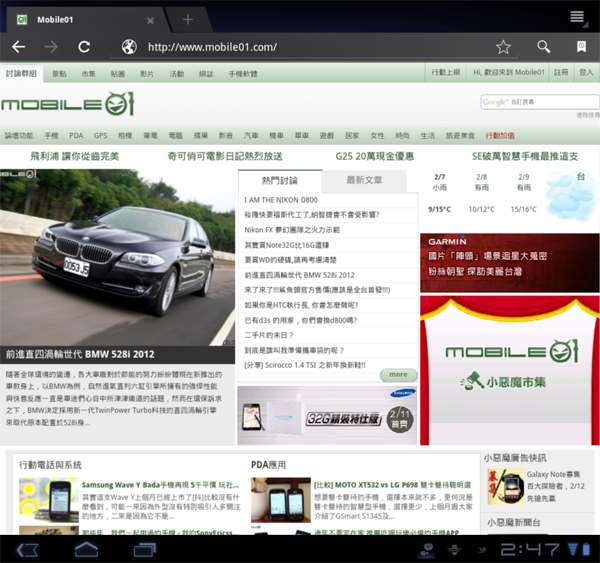This screenshot has width=600, height=563.
Task: Click the Galaxy Note募集 ad thumbnail
Action: tap(506, 487)
